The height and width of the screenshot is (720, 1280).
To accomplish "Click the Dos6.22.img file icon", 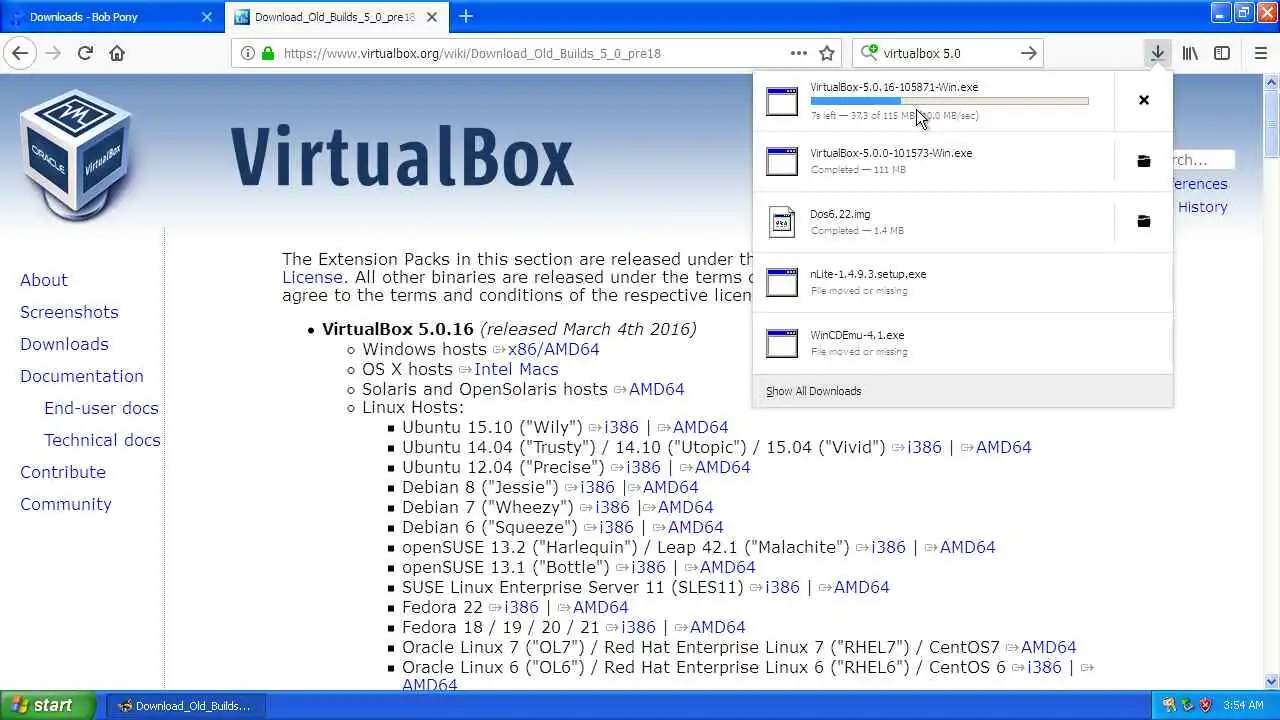I will 782,221.
